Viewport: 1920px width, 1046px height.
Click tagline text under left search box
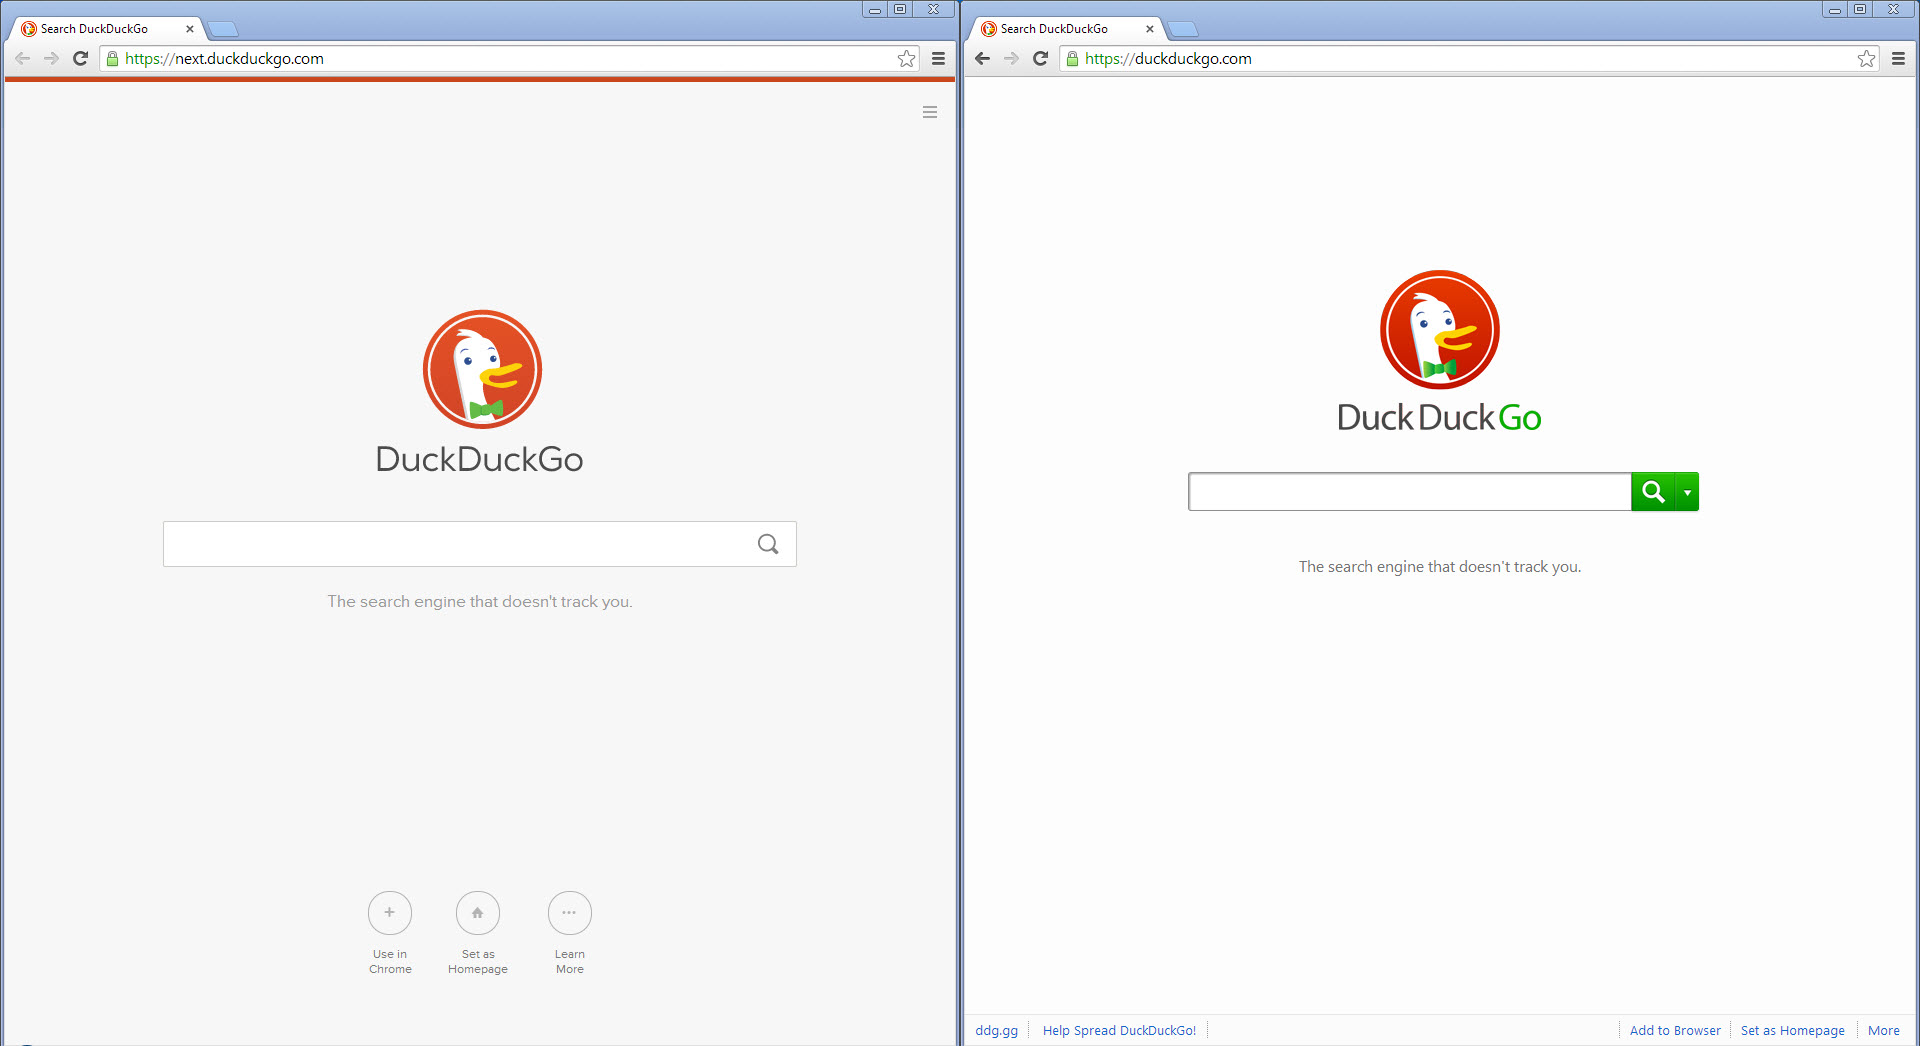coord(480,601)
